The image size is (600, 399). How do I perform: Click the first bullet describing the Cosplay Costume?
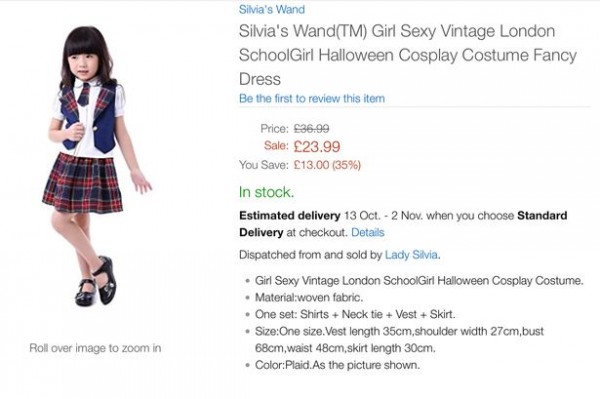click(419, 281)
